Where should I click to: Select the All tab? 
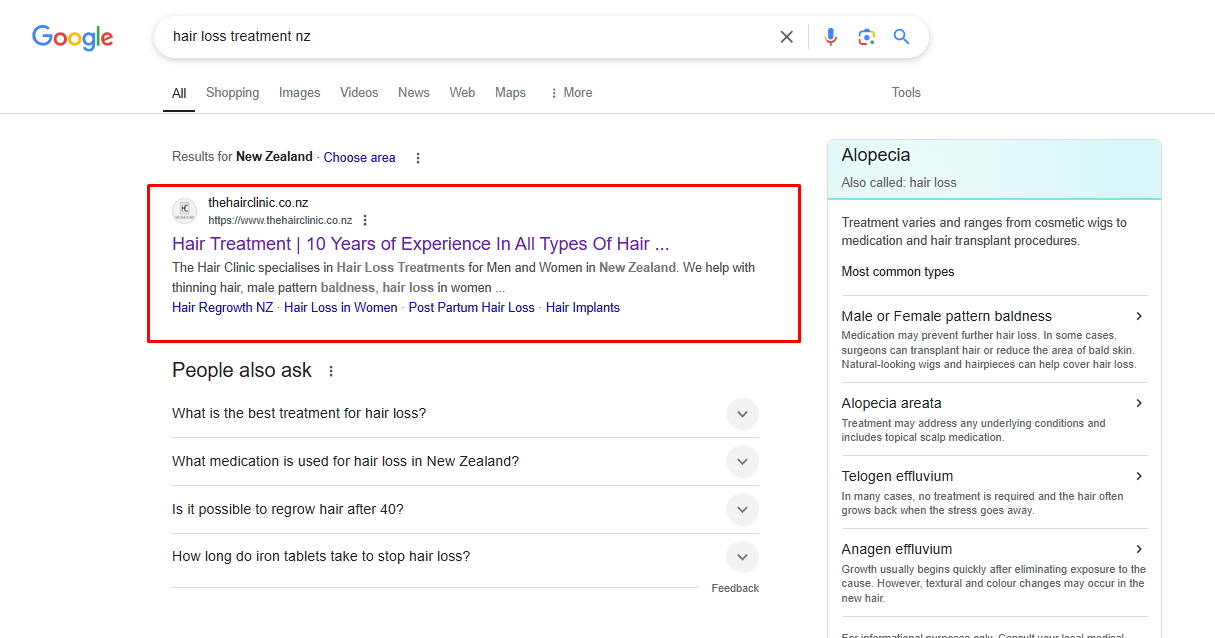pyautogui.click(x=179, y=93)
